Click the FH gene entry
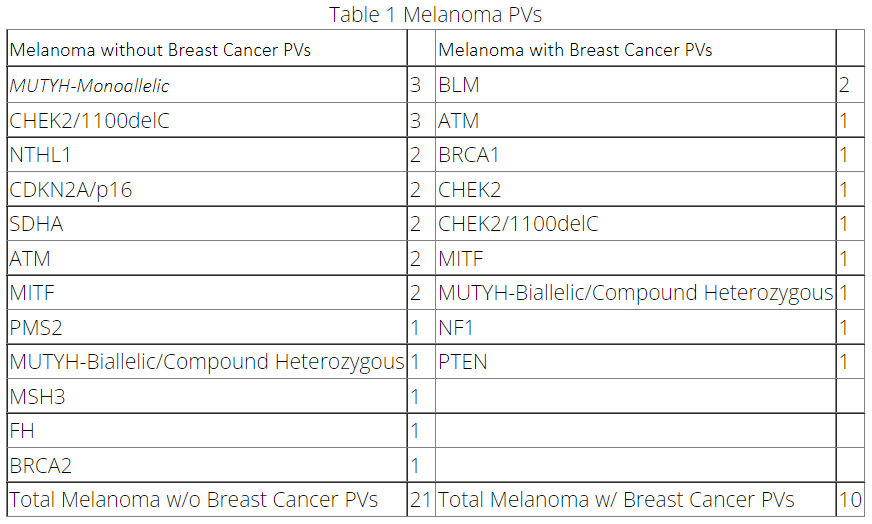The height and width of the screenshot is (524, 872). (22, 431)
